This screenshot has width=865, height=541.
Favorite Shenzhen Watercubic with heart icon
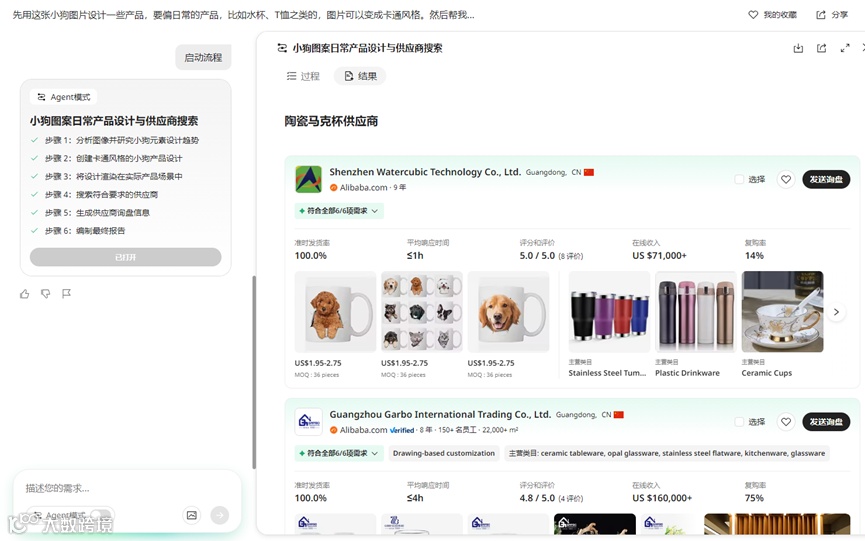tap(786, 179)
